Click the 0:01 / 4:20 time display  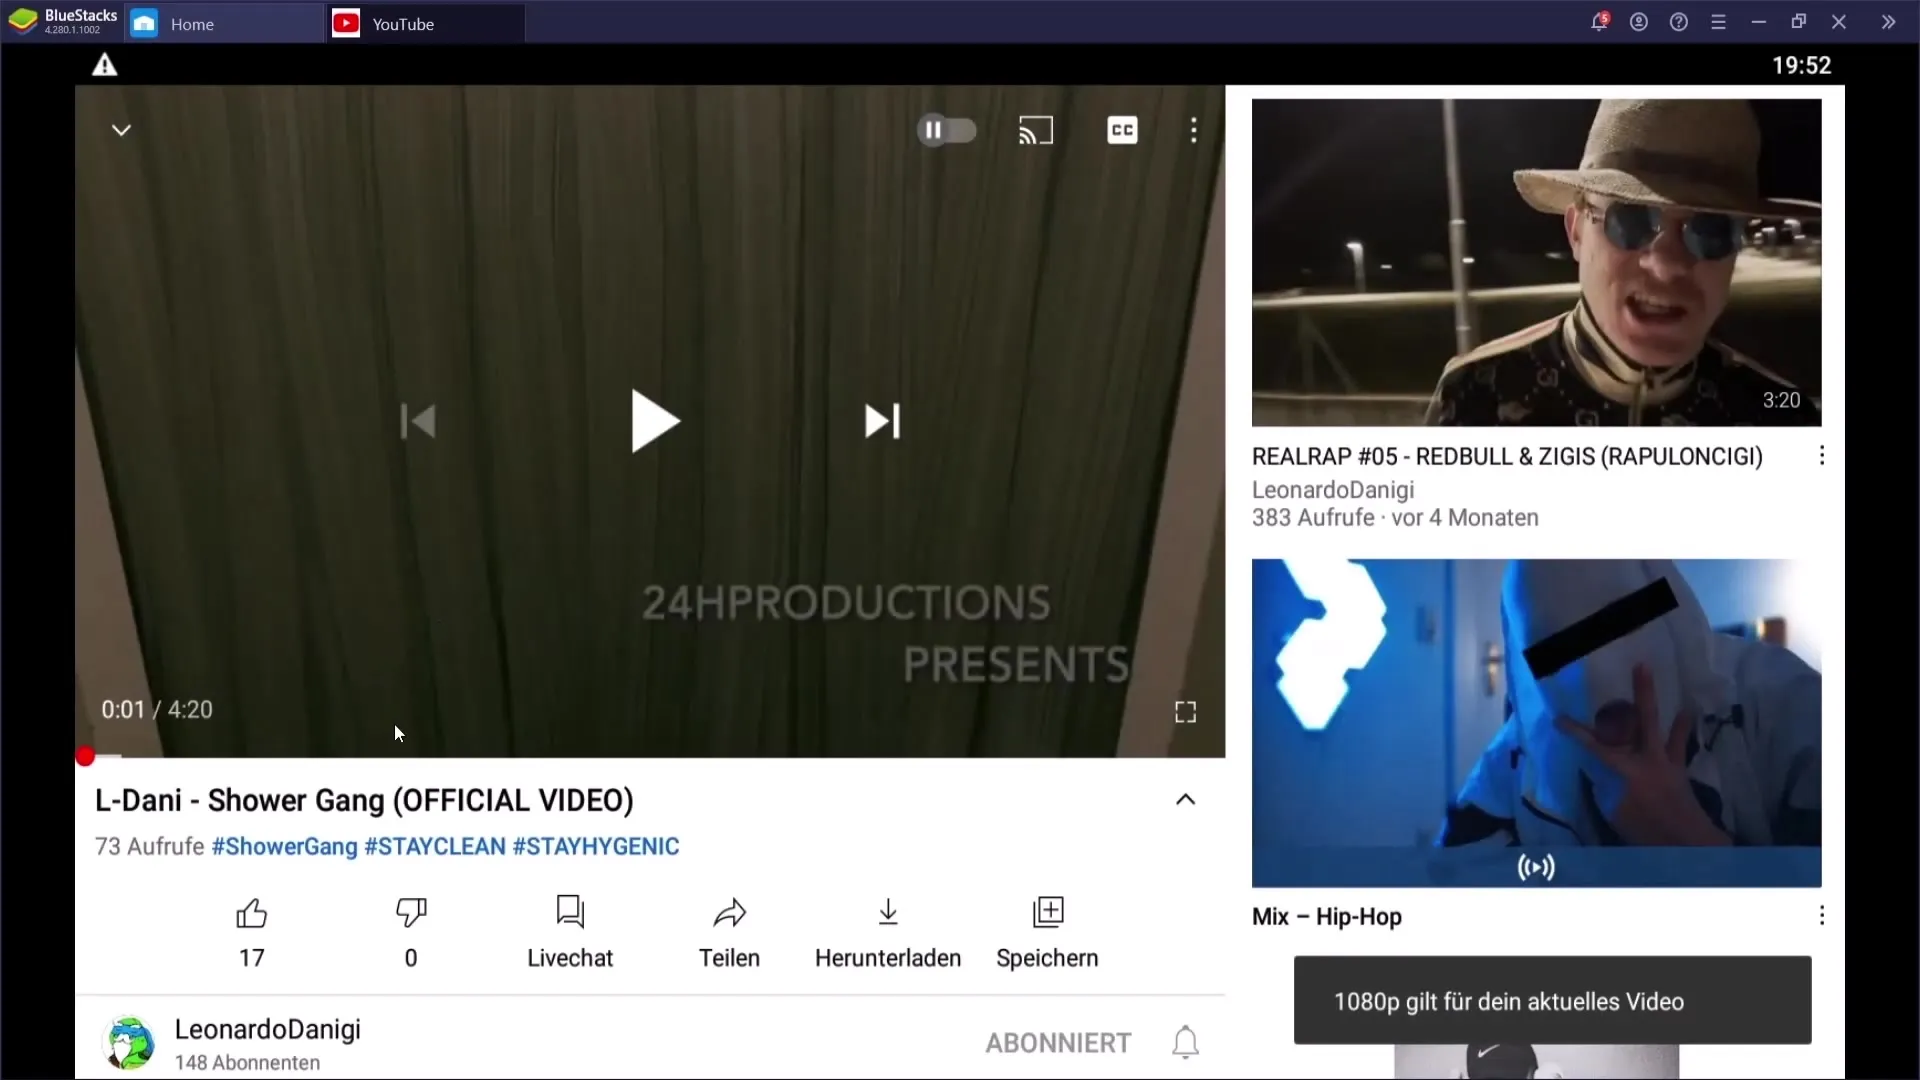tap(157, 710)
